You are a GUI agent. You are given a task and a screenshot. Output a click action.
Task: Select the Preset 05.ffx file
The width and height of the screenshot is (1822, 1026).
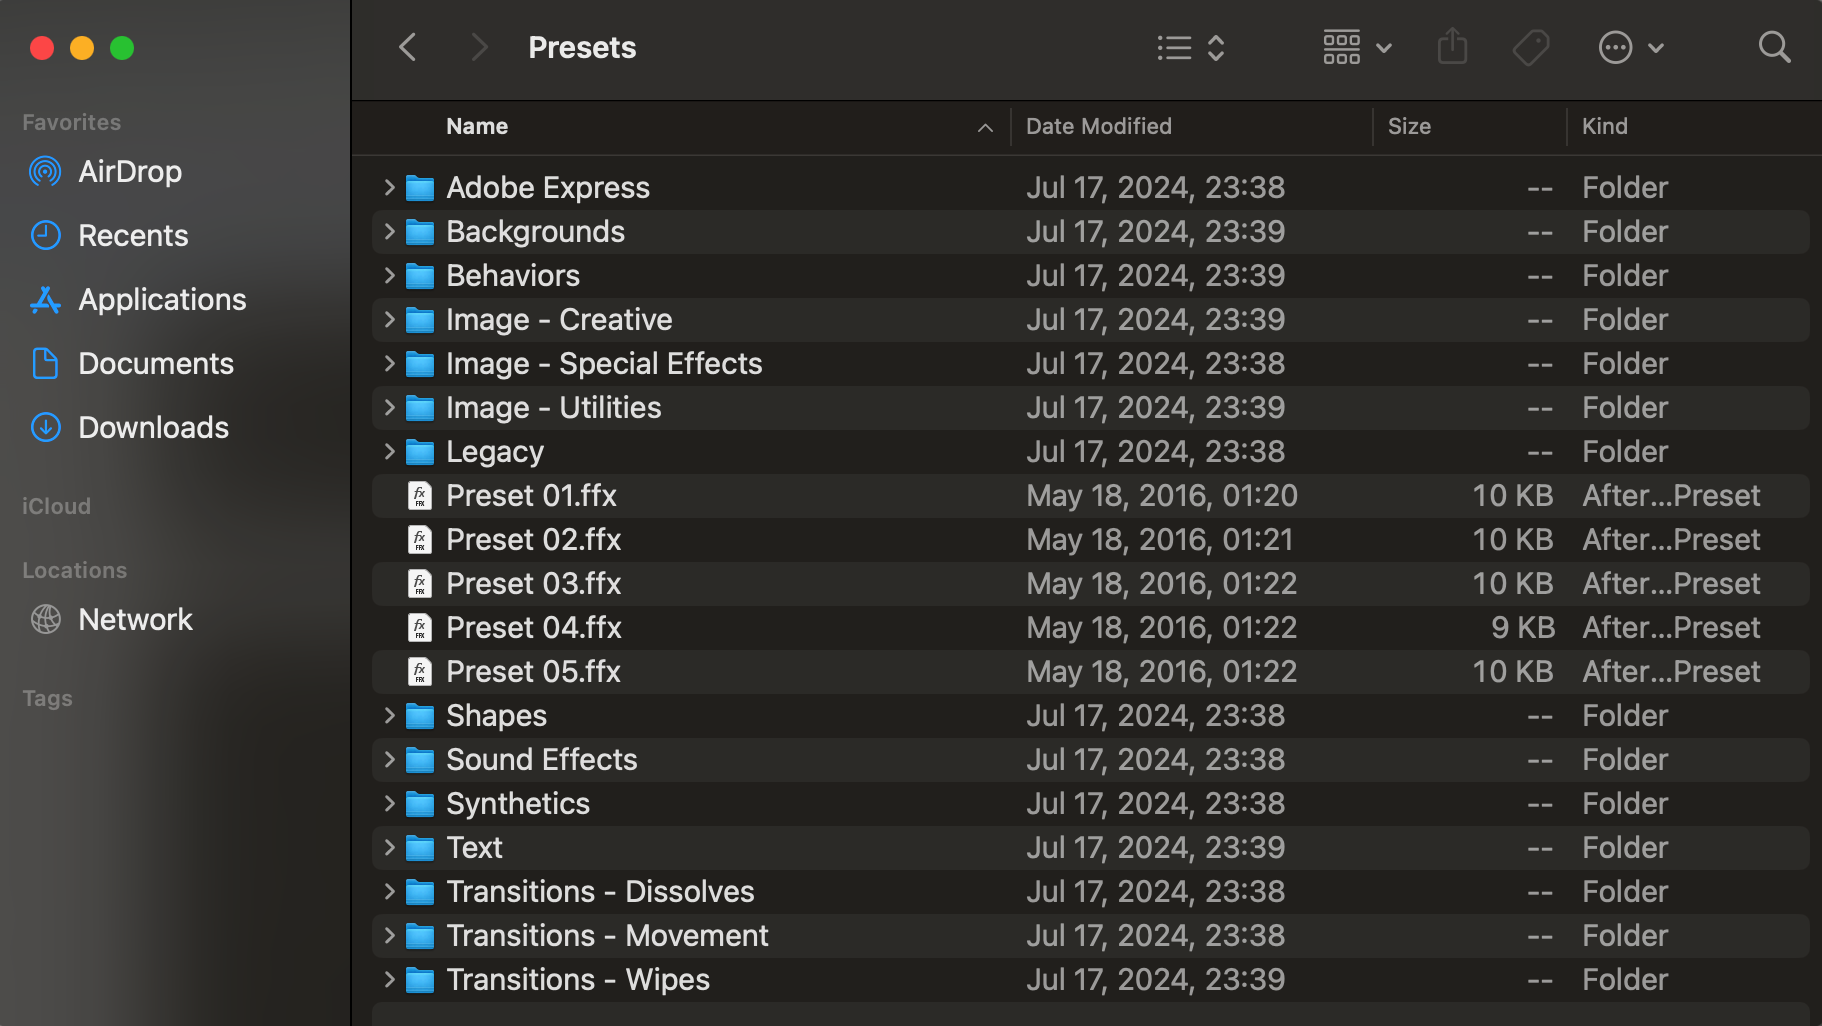point(533,672)
